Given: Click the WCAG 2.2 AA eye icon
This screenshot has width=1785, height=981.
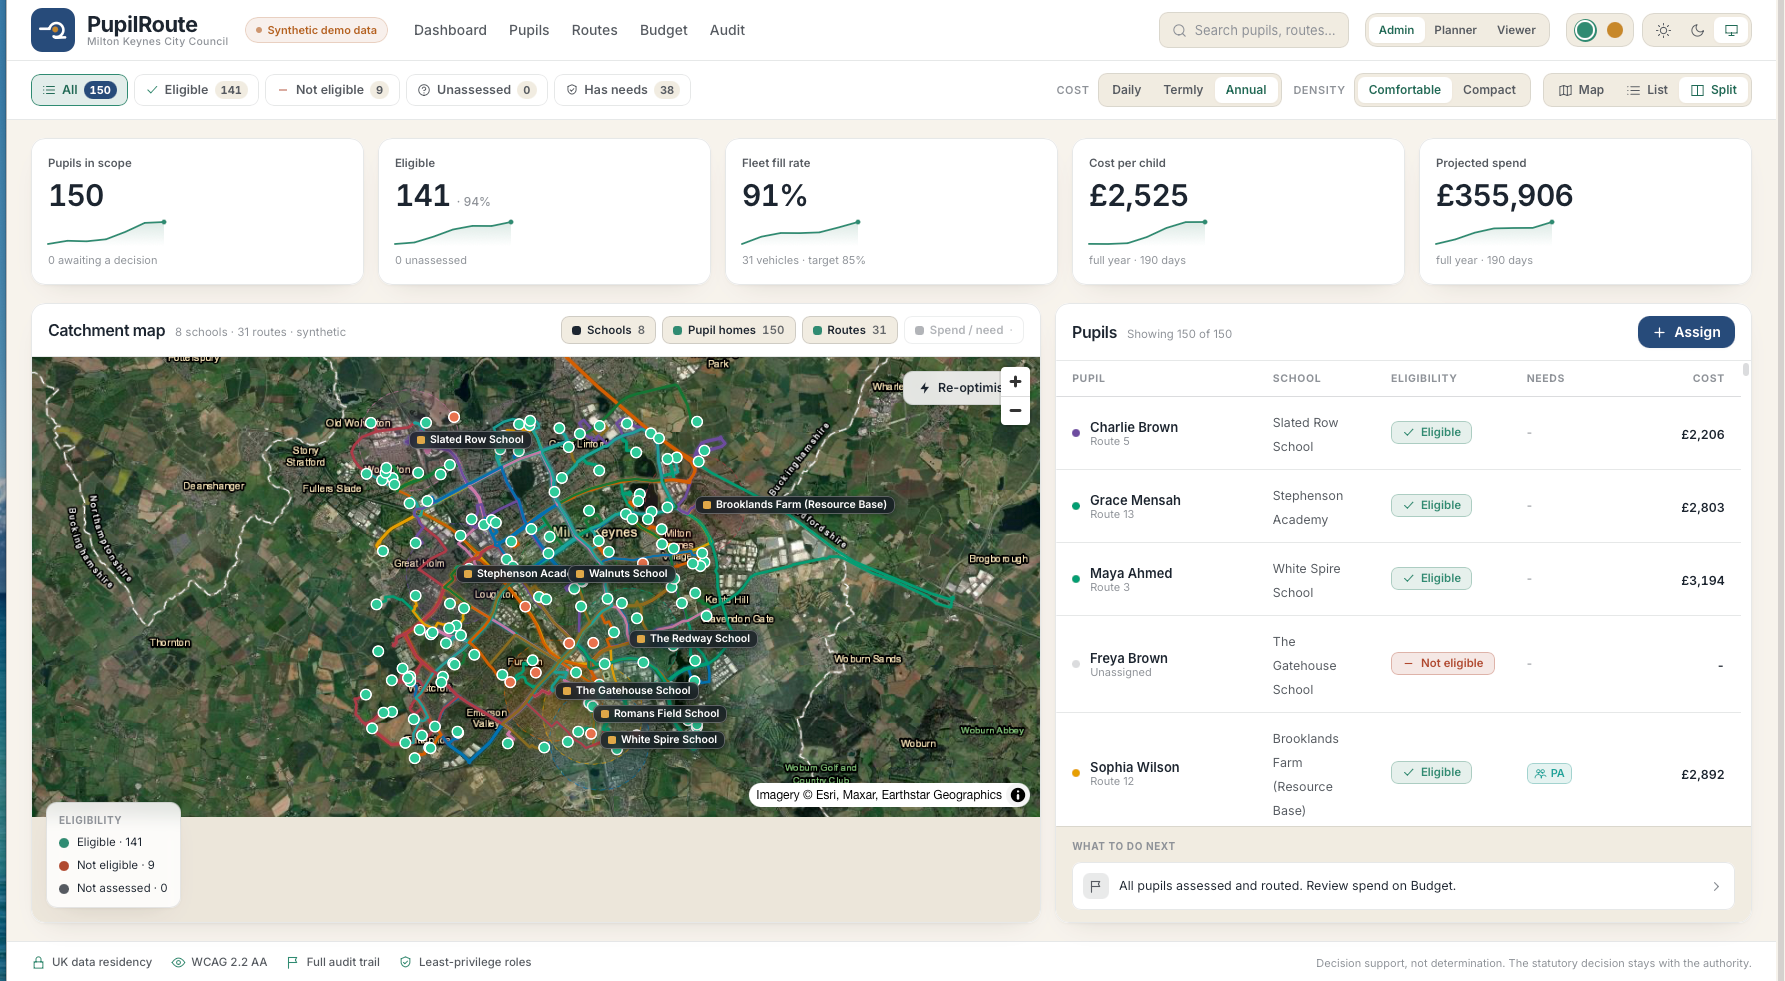Looking at the screenshot, I should [178, 962].
